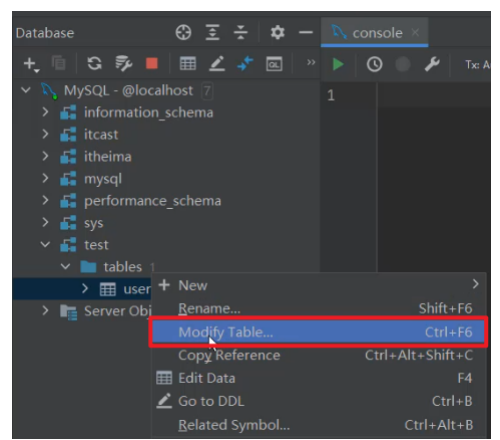Expand the mysql schema

click(46, 178)
